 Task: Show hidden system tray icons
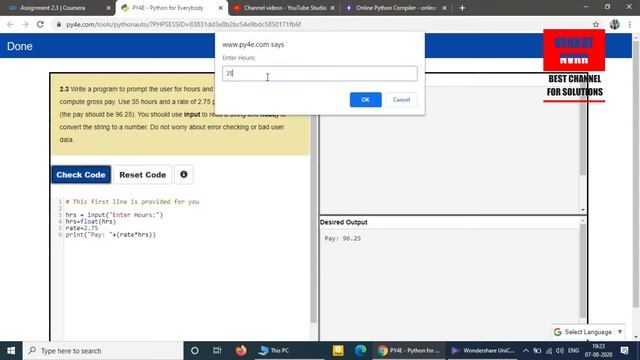526,351
